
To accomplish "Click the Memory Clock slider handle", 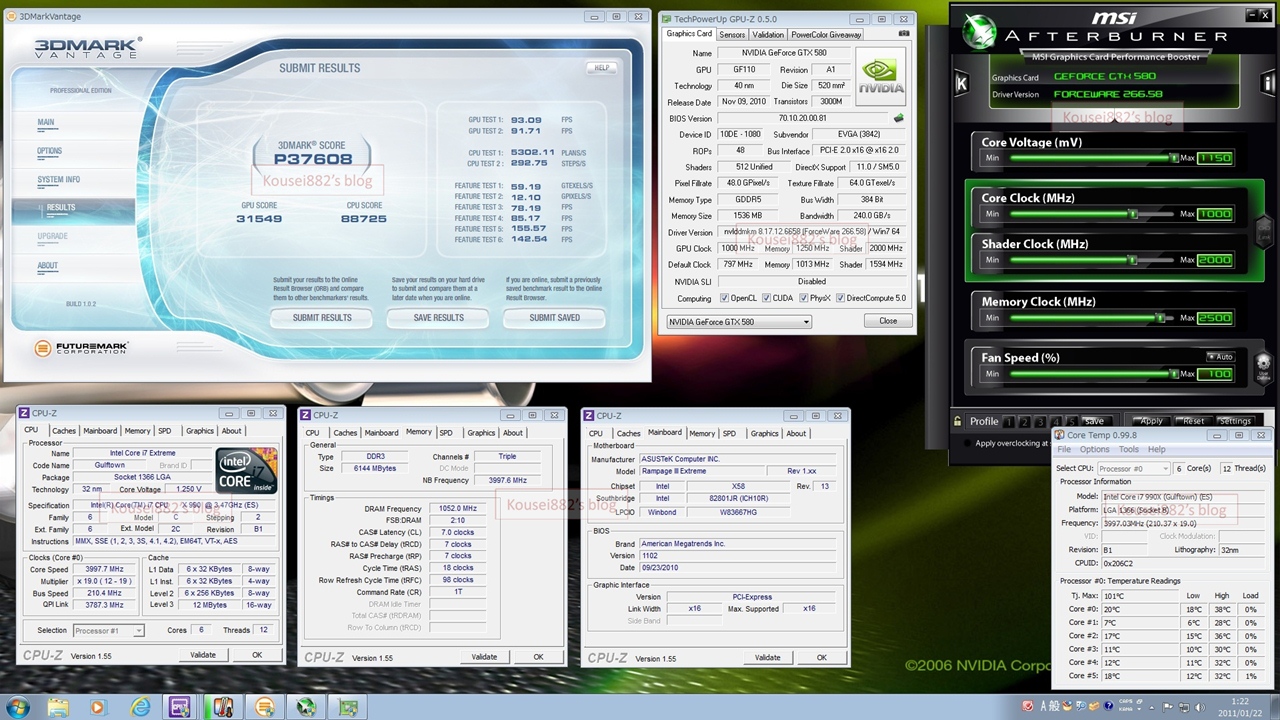I will (1160, 318).
